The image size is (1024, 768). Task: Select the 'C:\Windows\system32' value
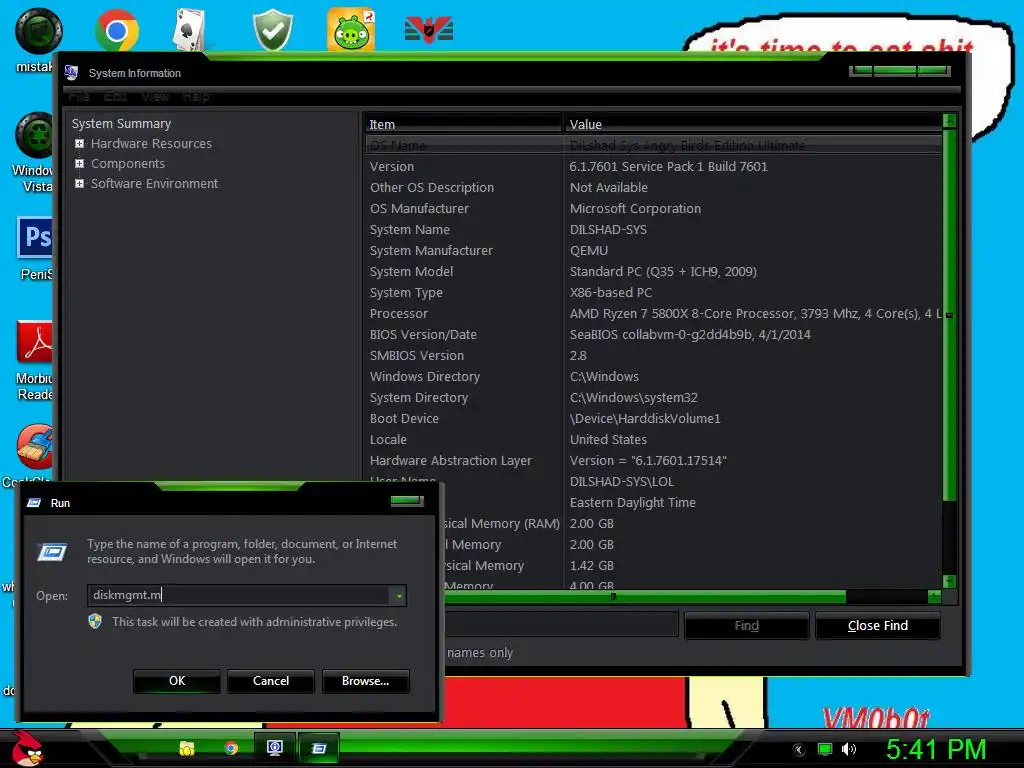[x=633, y=397]
